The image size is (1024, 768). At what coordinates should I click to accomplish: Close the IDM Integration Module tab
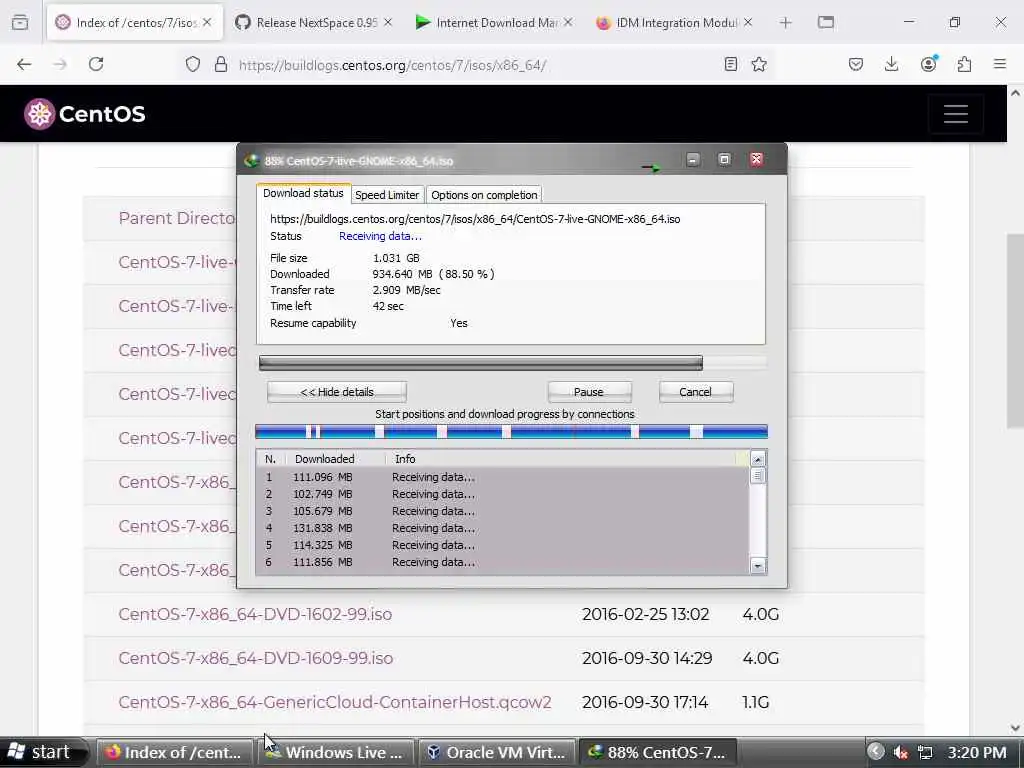[748, 22]
